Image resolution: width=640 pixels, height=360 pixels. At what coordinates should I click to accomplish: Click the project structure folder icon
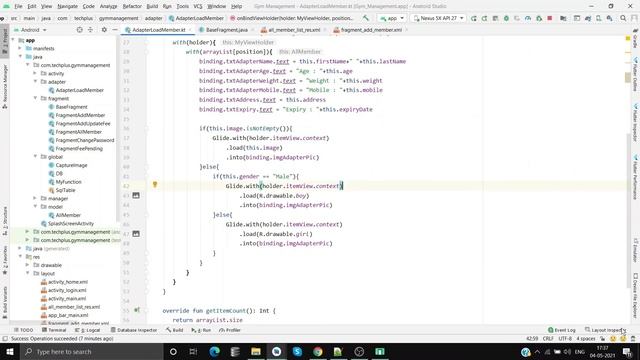tap(563, 18)
